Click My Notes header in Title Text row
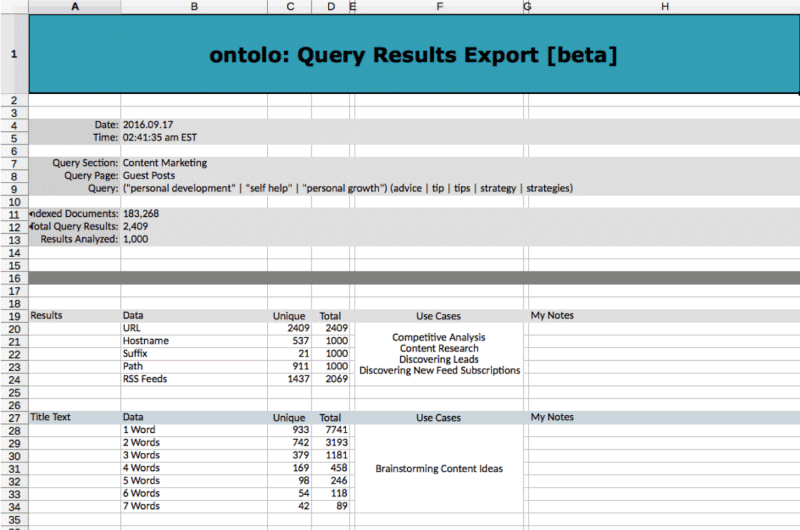 (x=552, y=417)
